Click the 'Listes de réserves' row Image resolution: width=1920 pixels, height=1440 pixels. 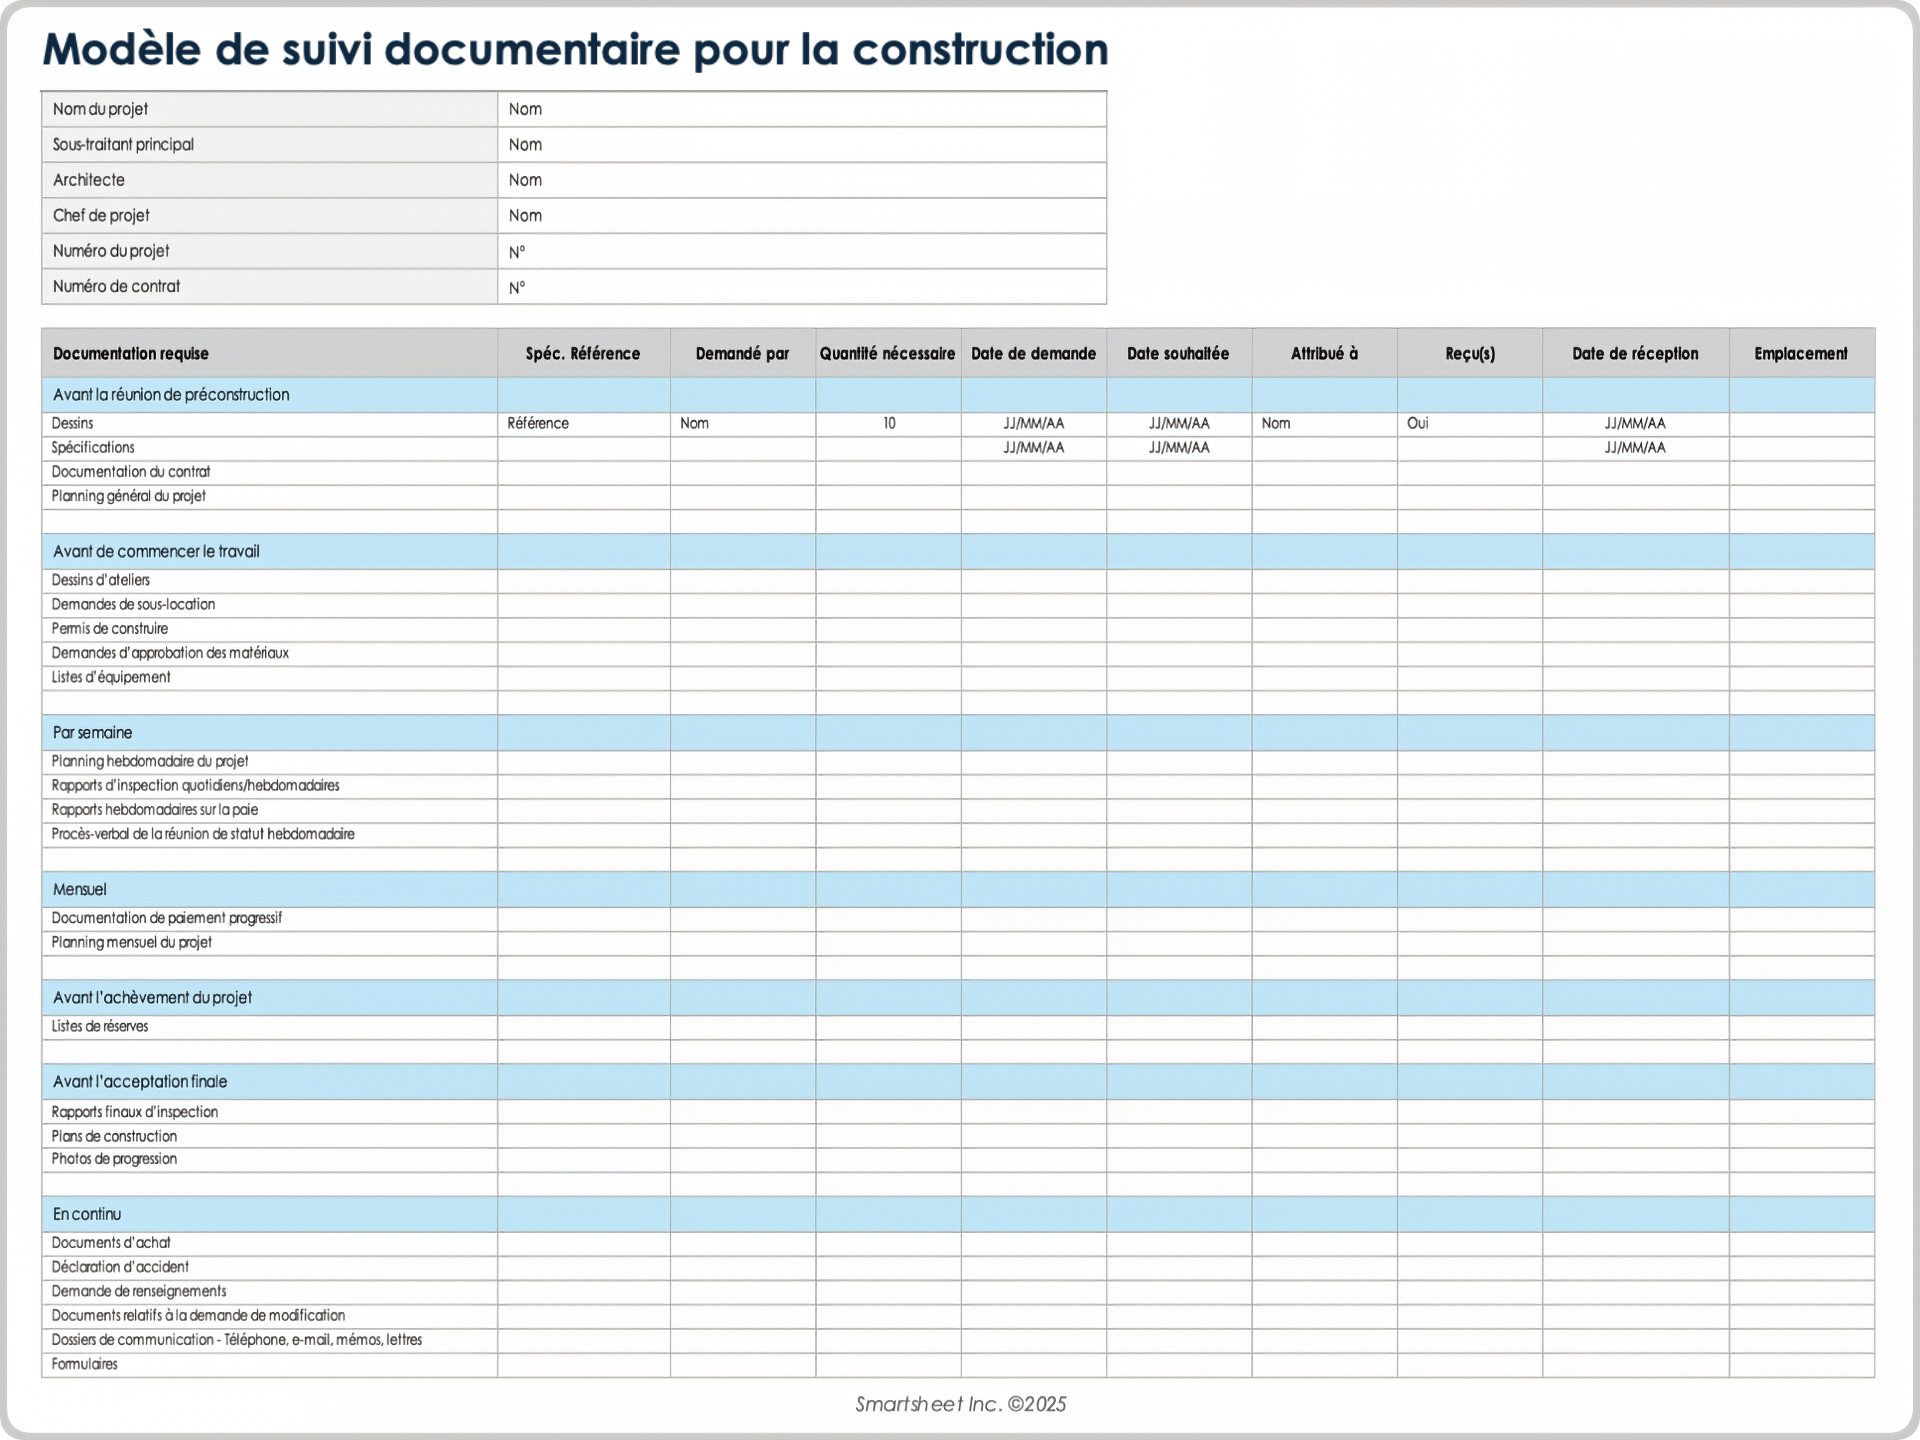(958, 1027)
